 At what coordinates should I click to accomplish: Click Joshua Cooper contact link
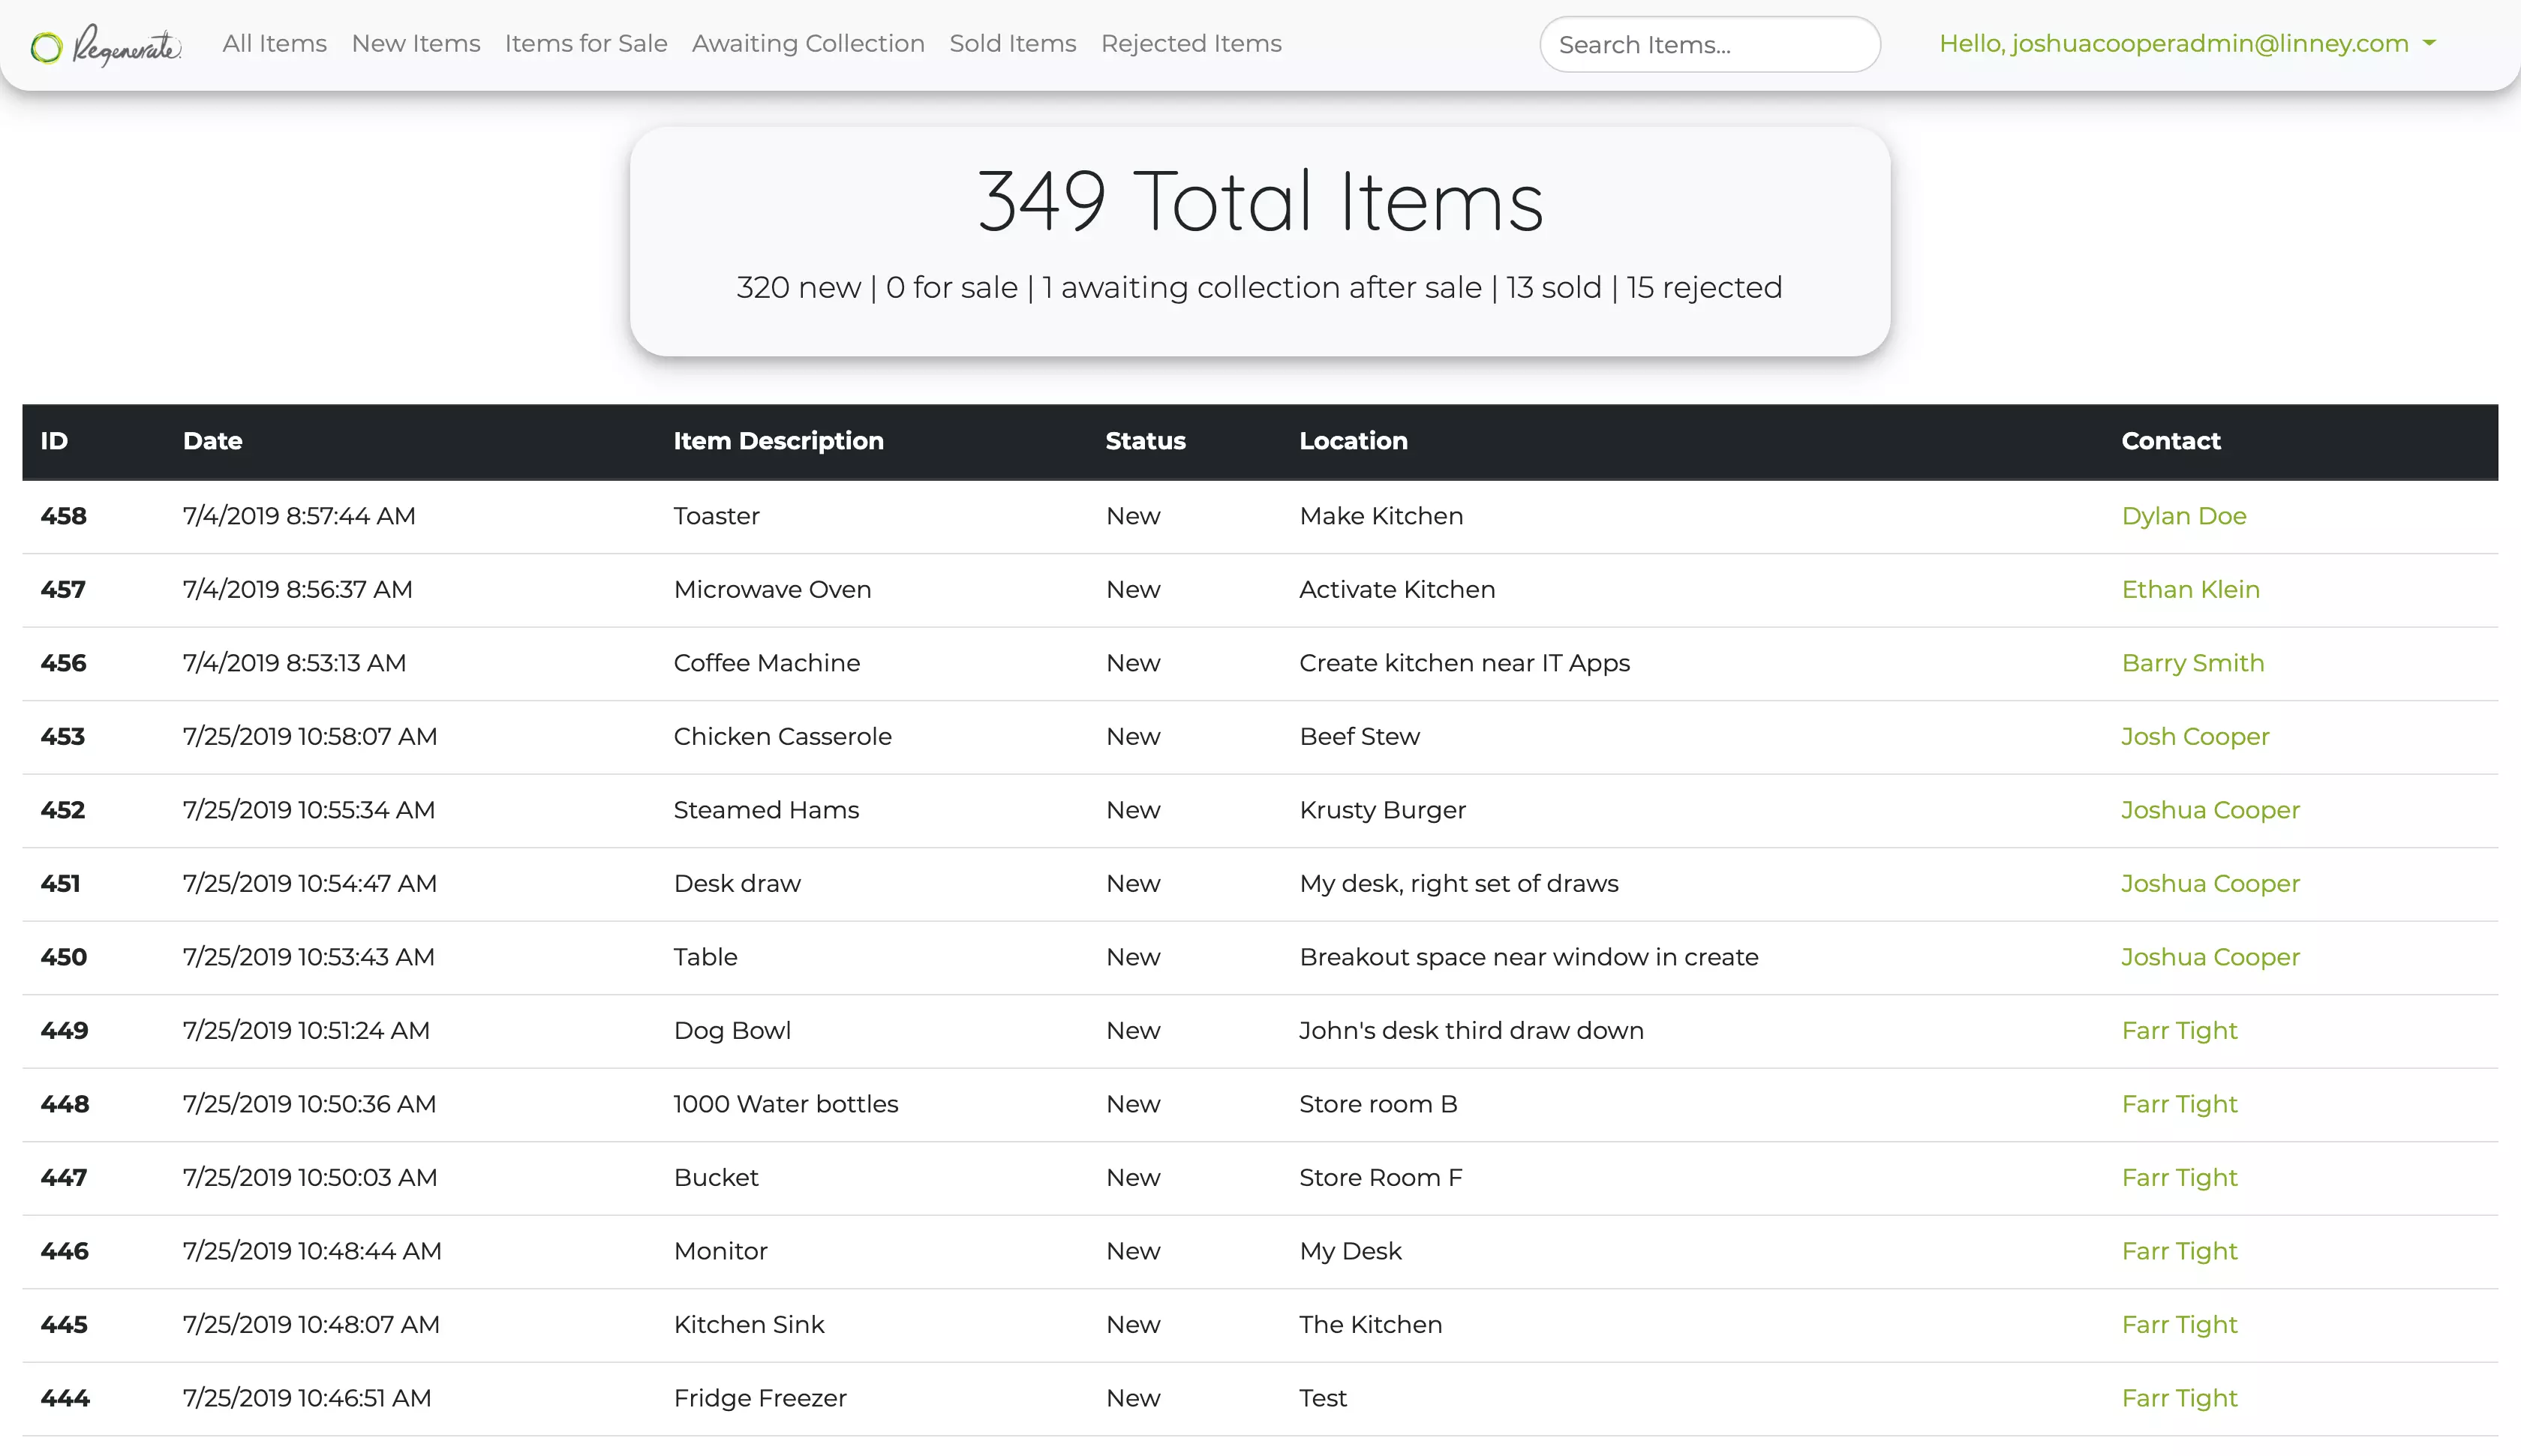(2209, 809)
